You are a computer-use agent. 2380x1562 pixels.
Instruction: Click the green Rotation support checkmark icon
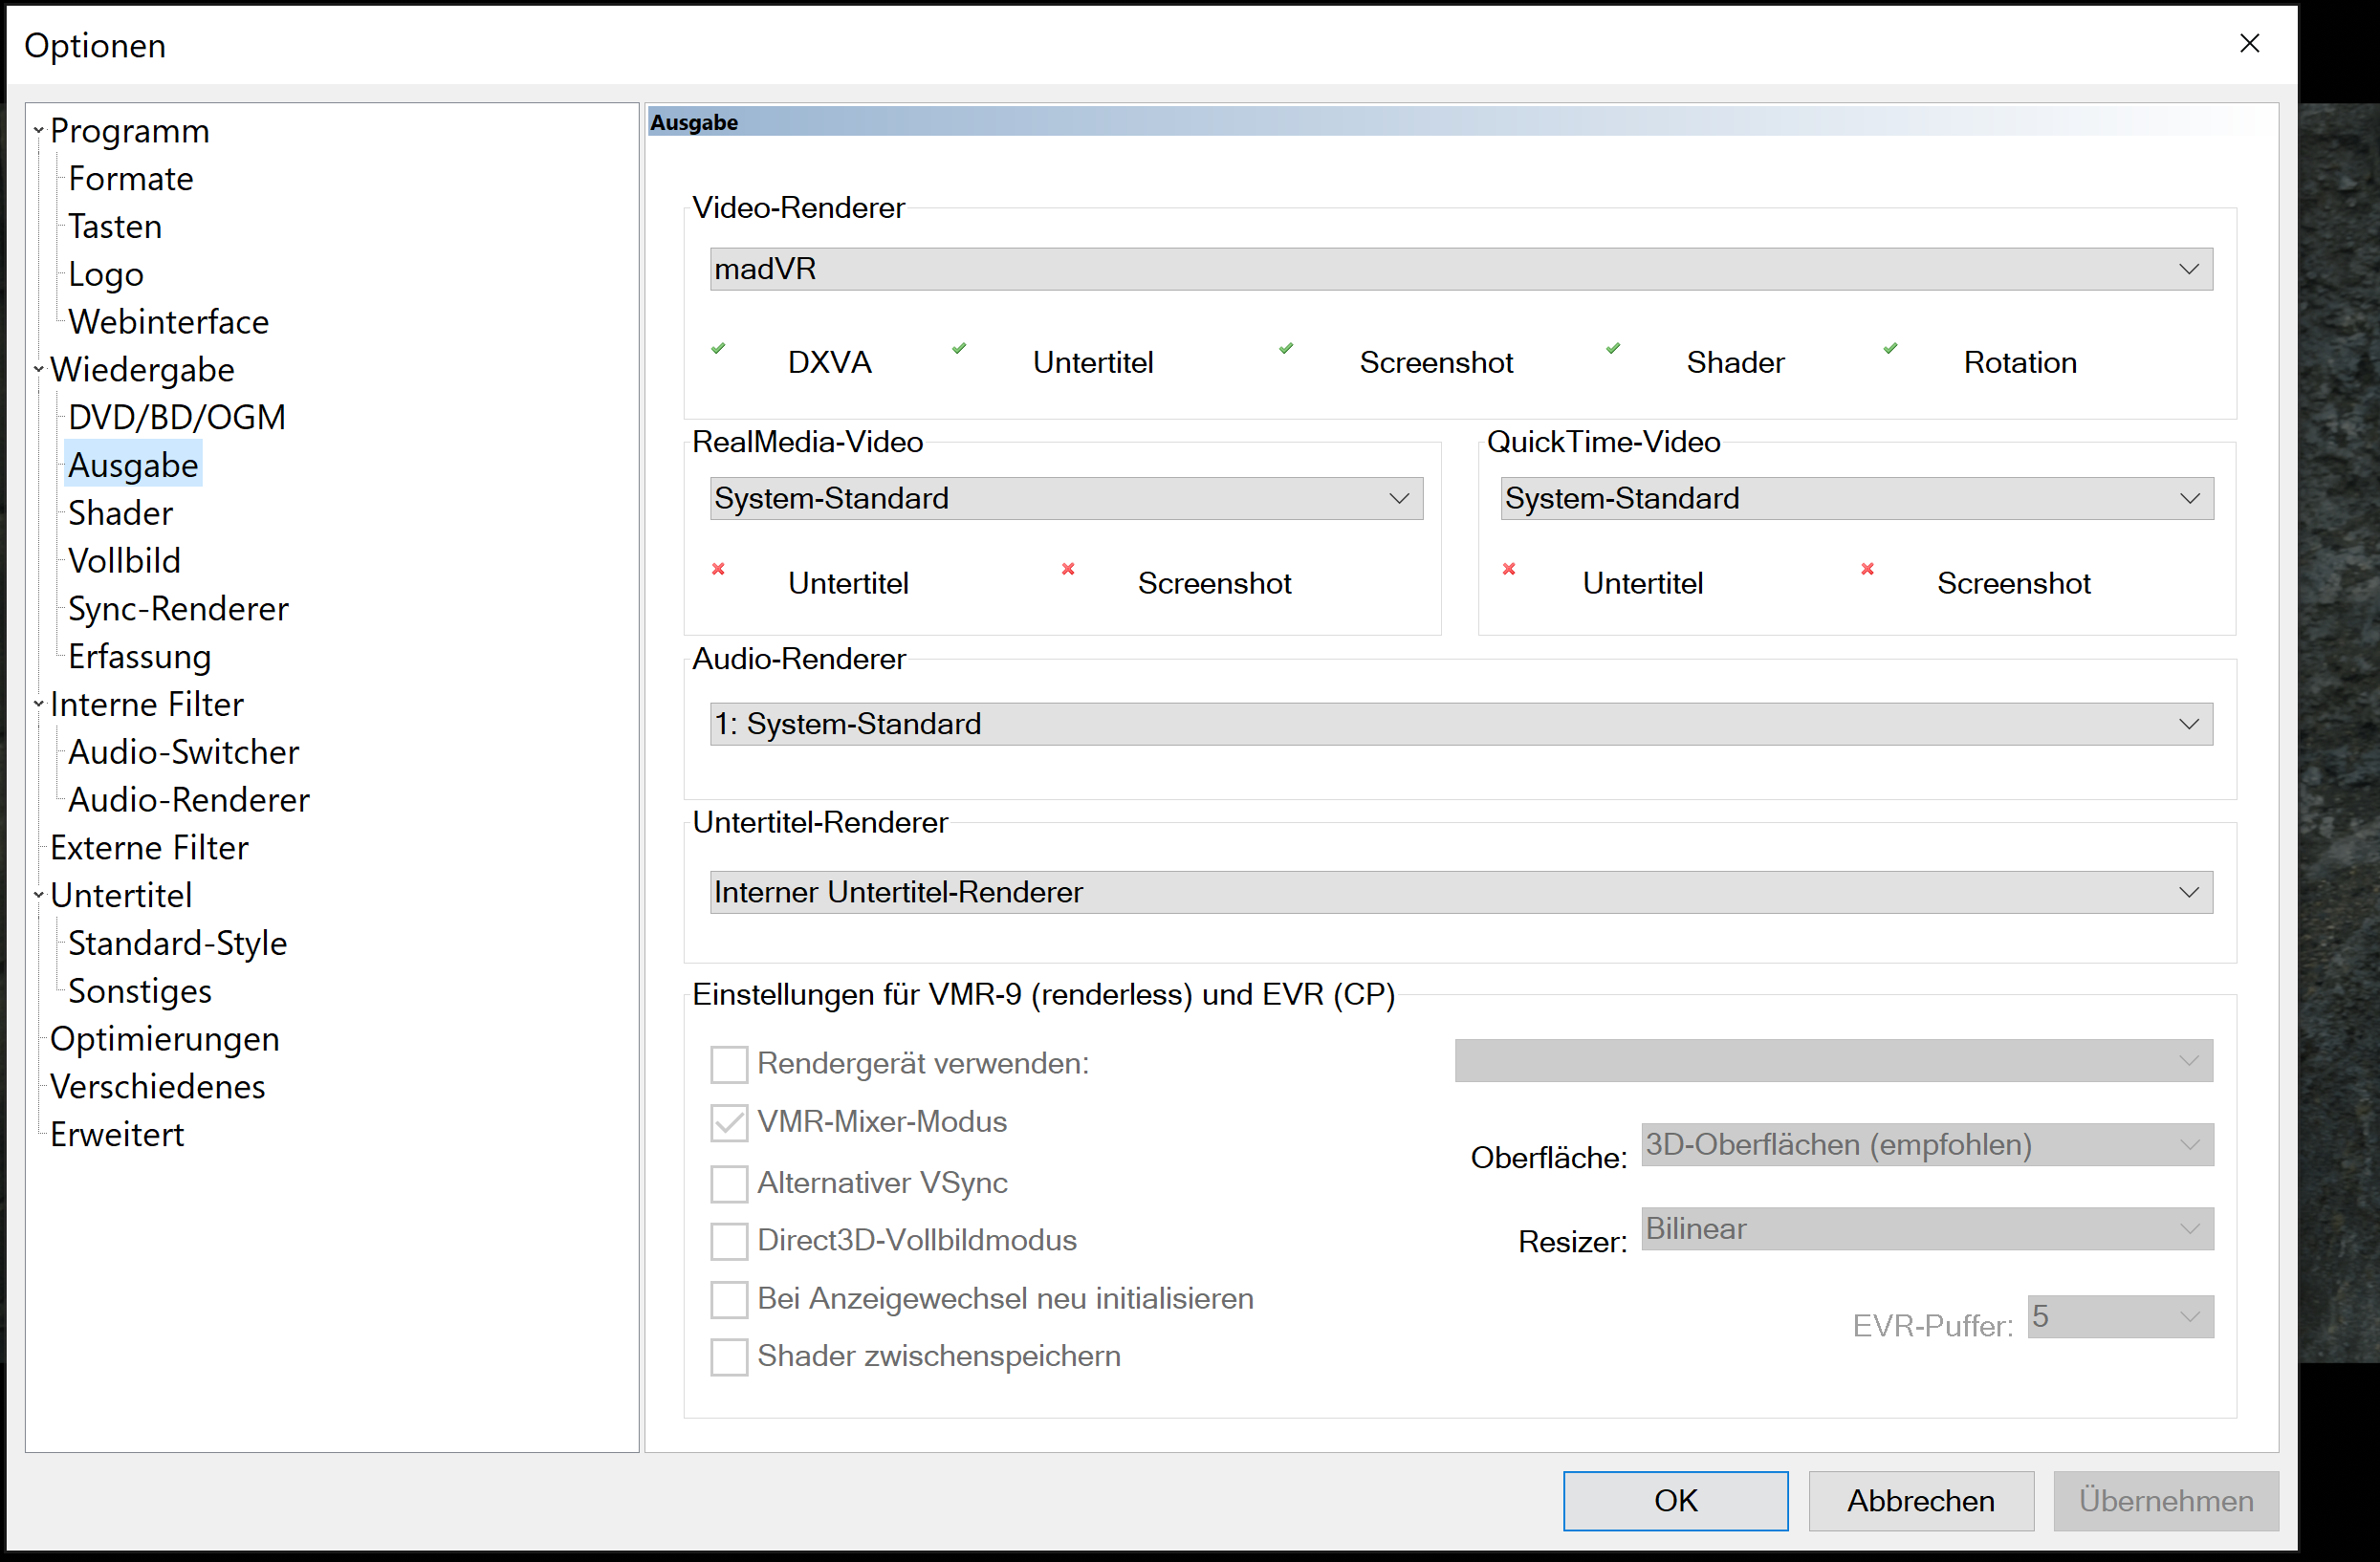1890,349
